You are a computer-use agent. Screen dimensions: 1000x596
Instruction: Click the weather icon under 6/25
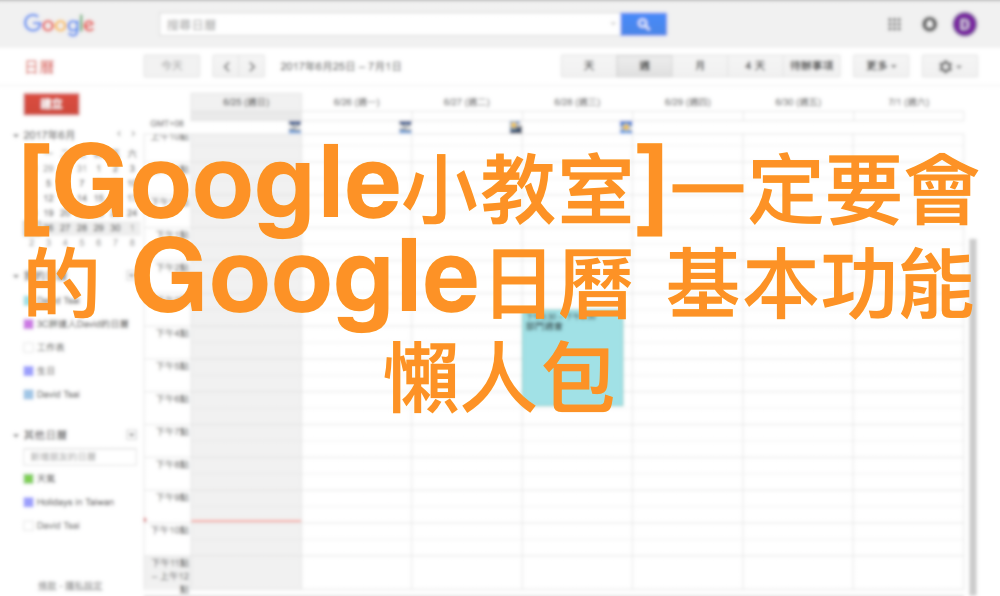pos(295,127)
